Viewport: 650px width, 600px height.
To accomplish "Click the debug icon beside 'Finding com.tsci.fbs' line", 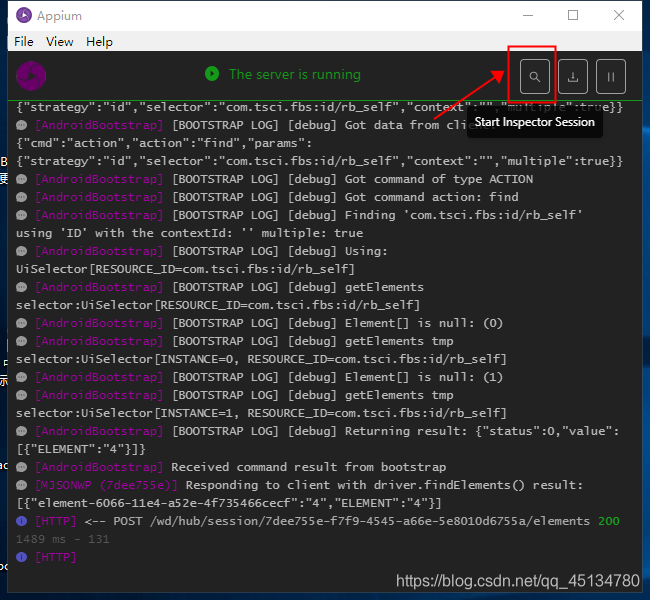I will pos(22,215).
